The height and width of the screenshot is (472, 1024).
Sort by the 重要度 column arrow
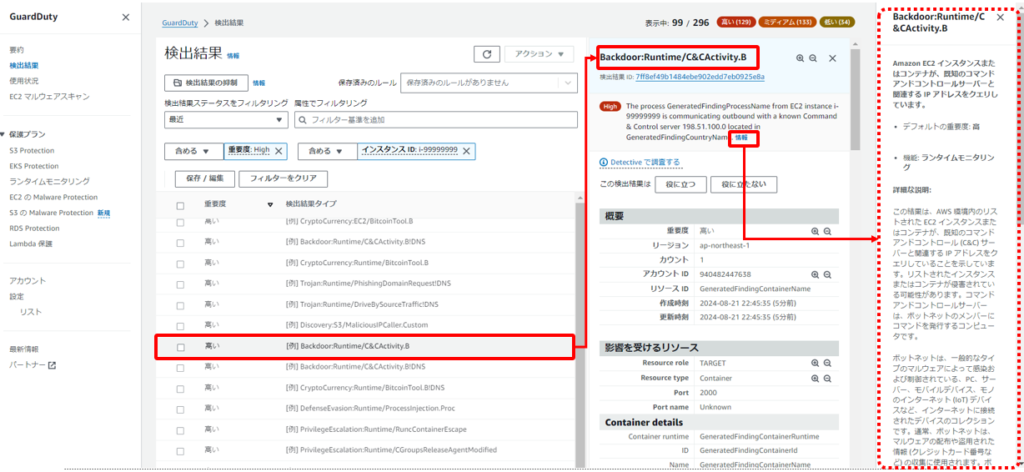[x=270, y=205]
